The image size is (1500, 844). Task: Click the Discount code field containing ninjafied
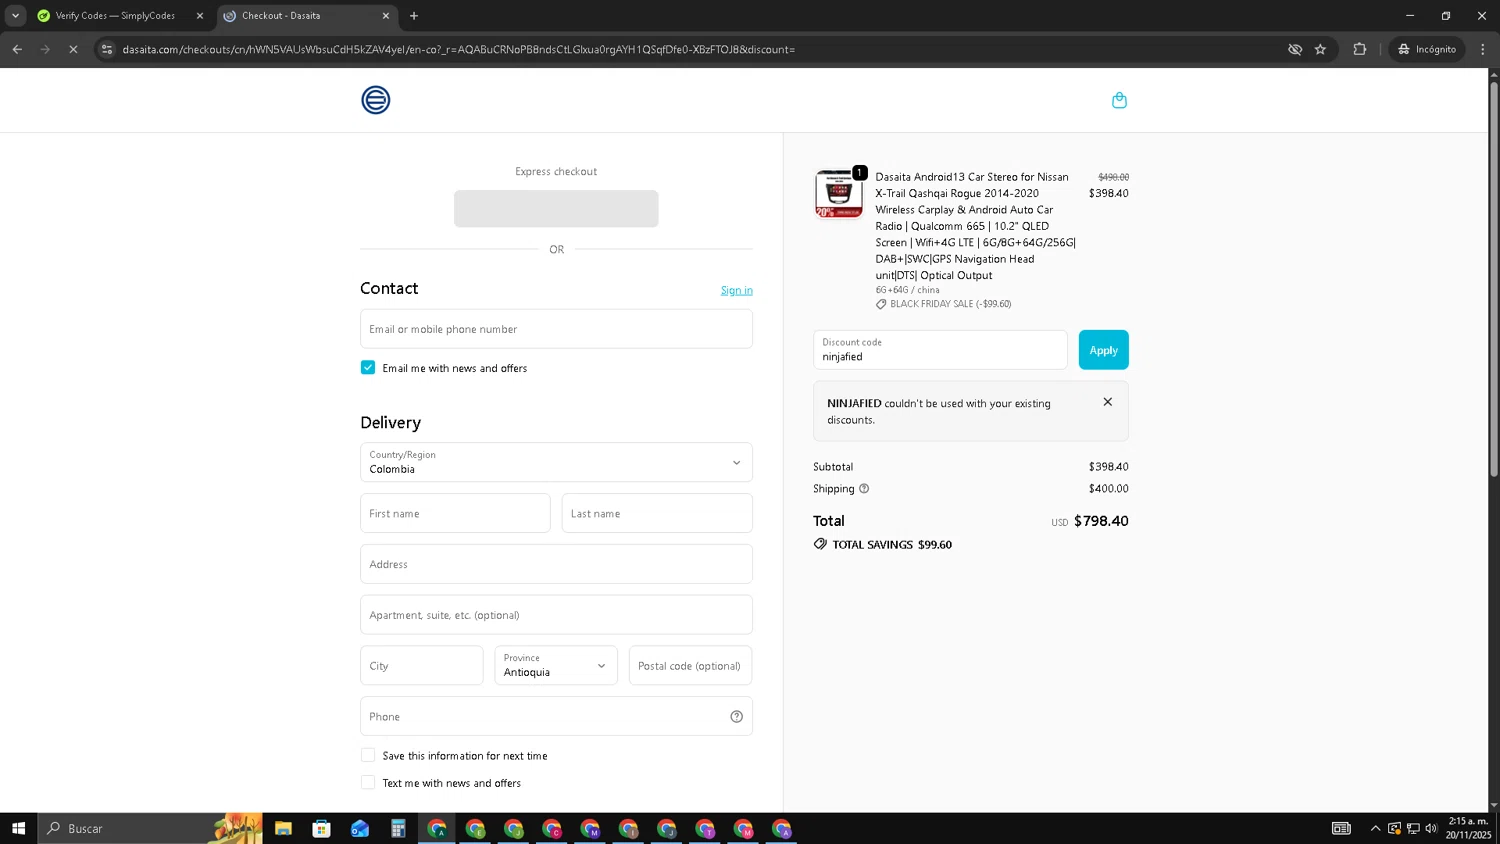(x=940, y=350)
